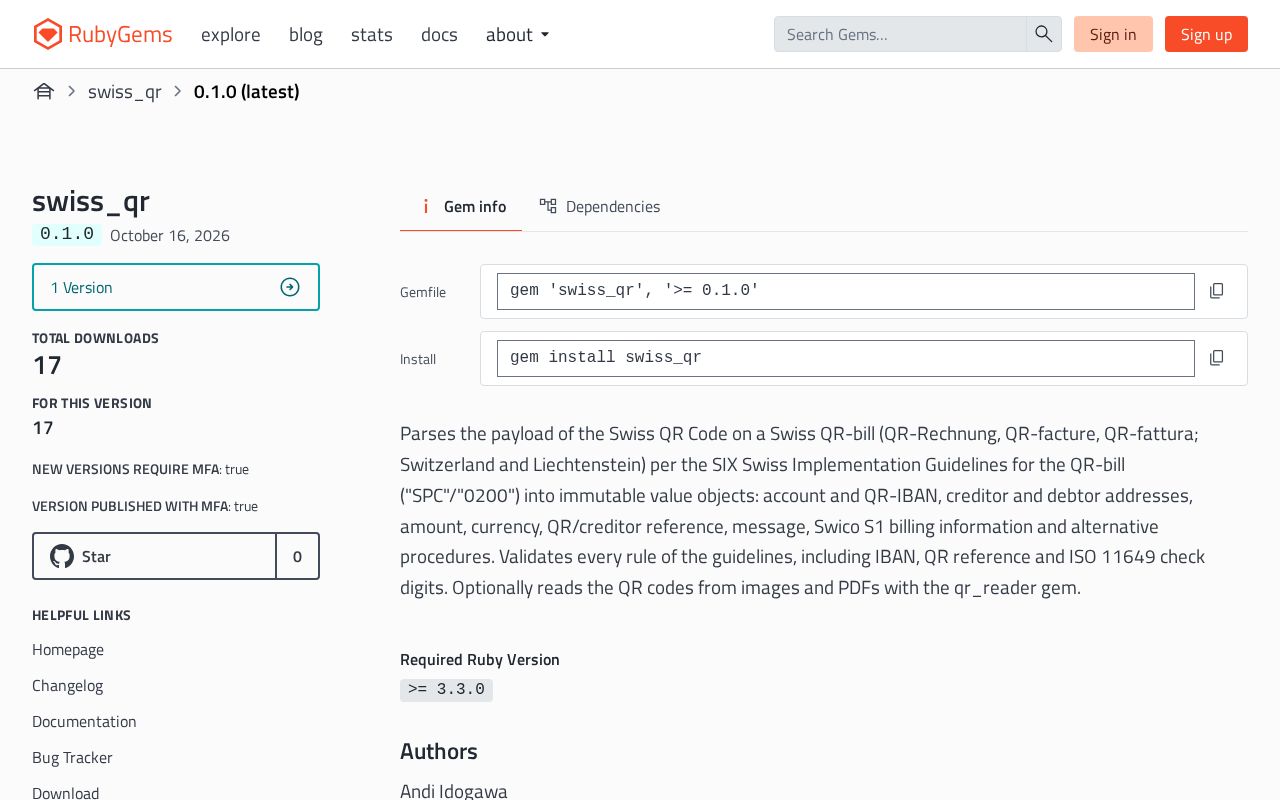Viewport: 1280px width, 800px height.
Task: Click the arrow icon in 1 Version box
Action: coord(290,287)
